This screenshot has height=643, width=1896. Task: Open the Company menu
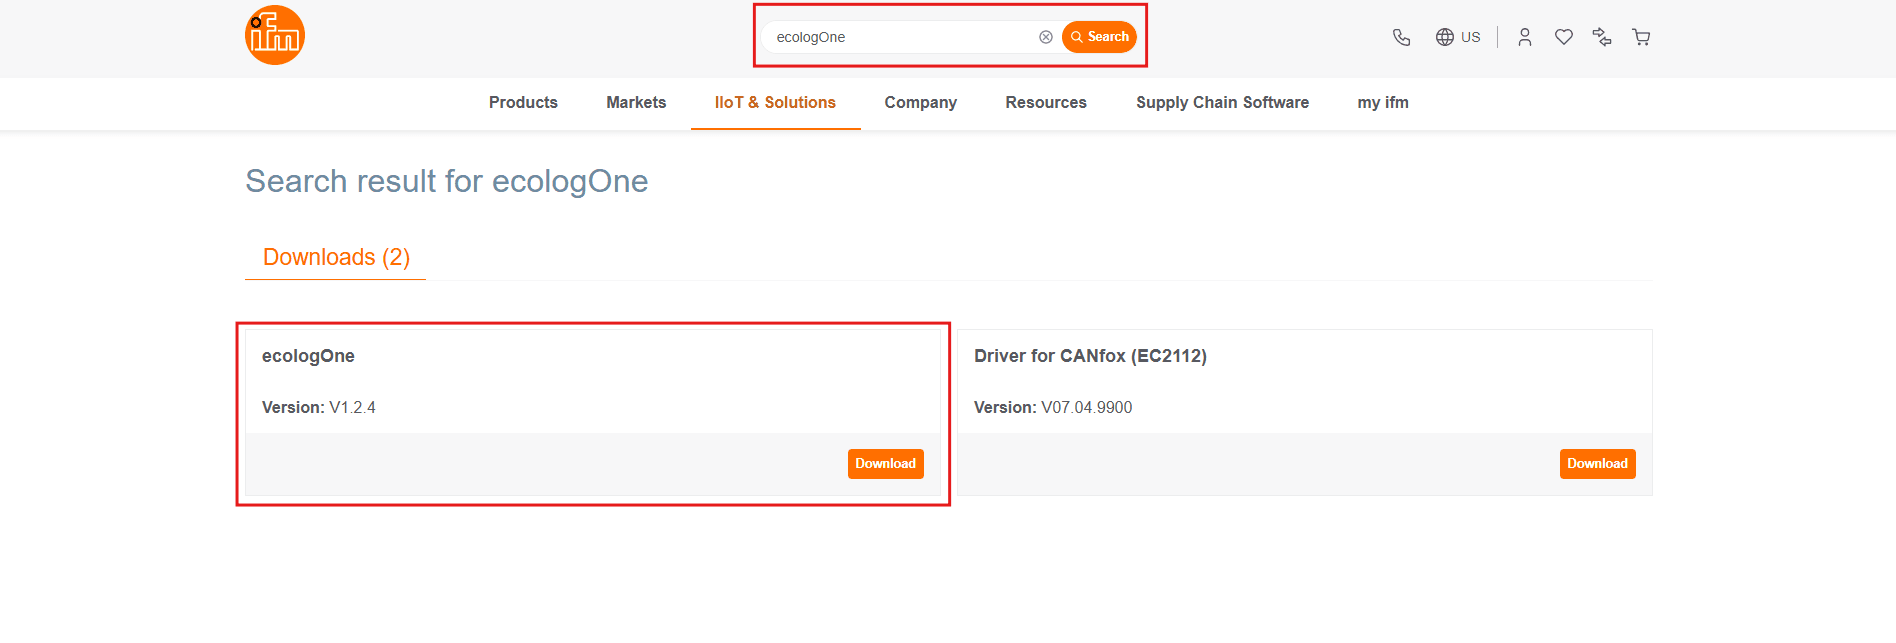(920, 103)
